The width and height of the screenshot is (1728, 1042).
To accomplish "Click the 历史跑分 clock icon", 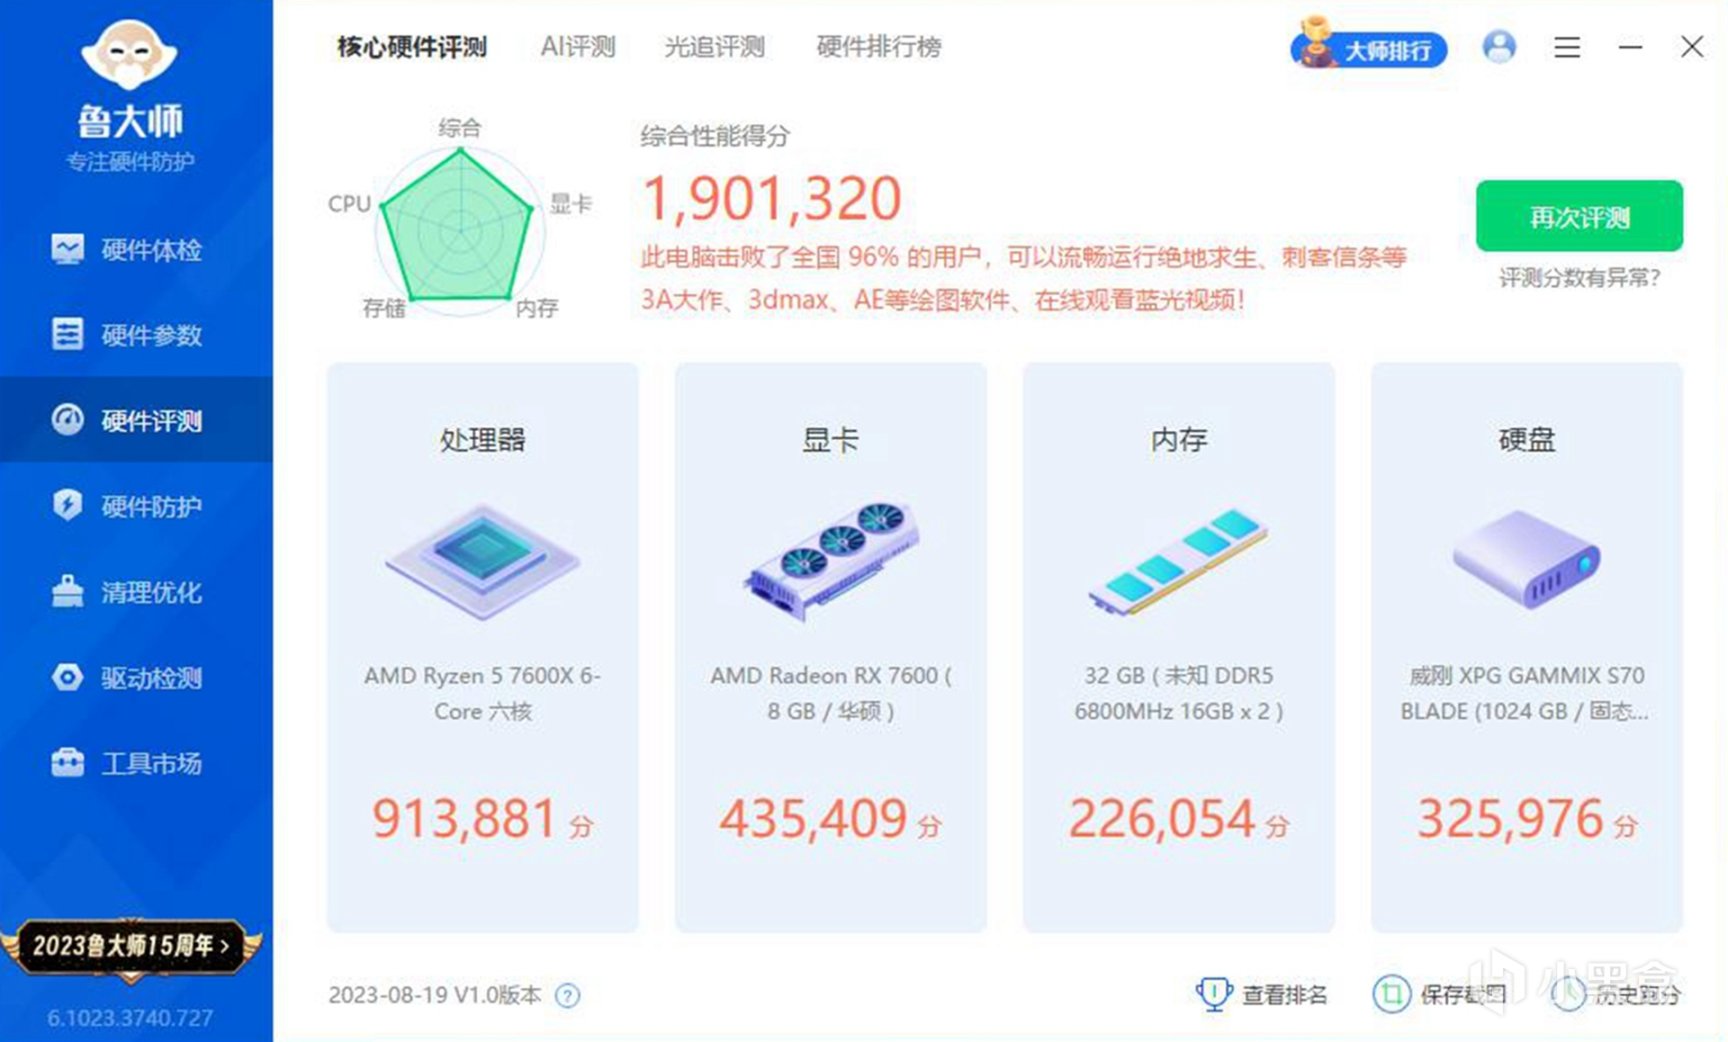I will [x=1569, y=994].
